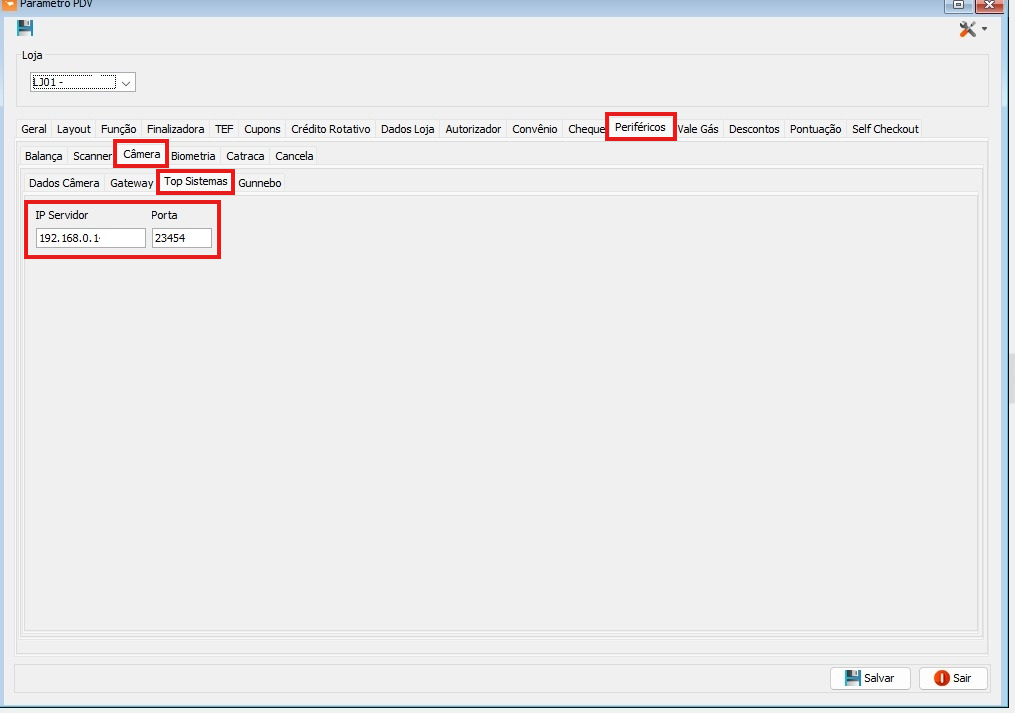
Task: Click the Parametro PDV title bar app icon
Action: click(9, 5)
